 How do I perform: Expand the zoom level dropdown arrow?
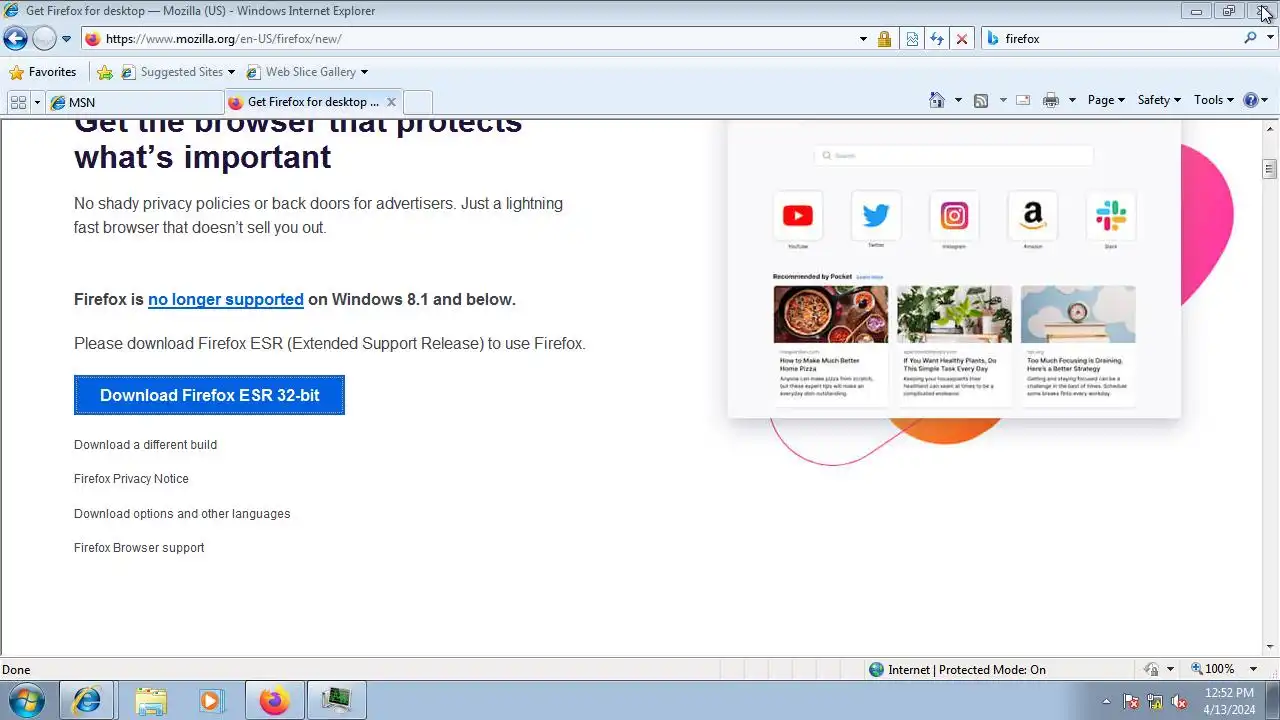pyautogui.click(x=1255, y=669)
